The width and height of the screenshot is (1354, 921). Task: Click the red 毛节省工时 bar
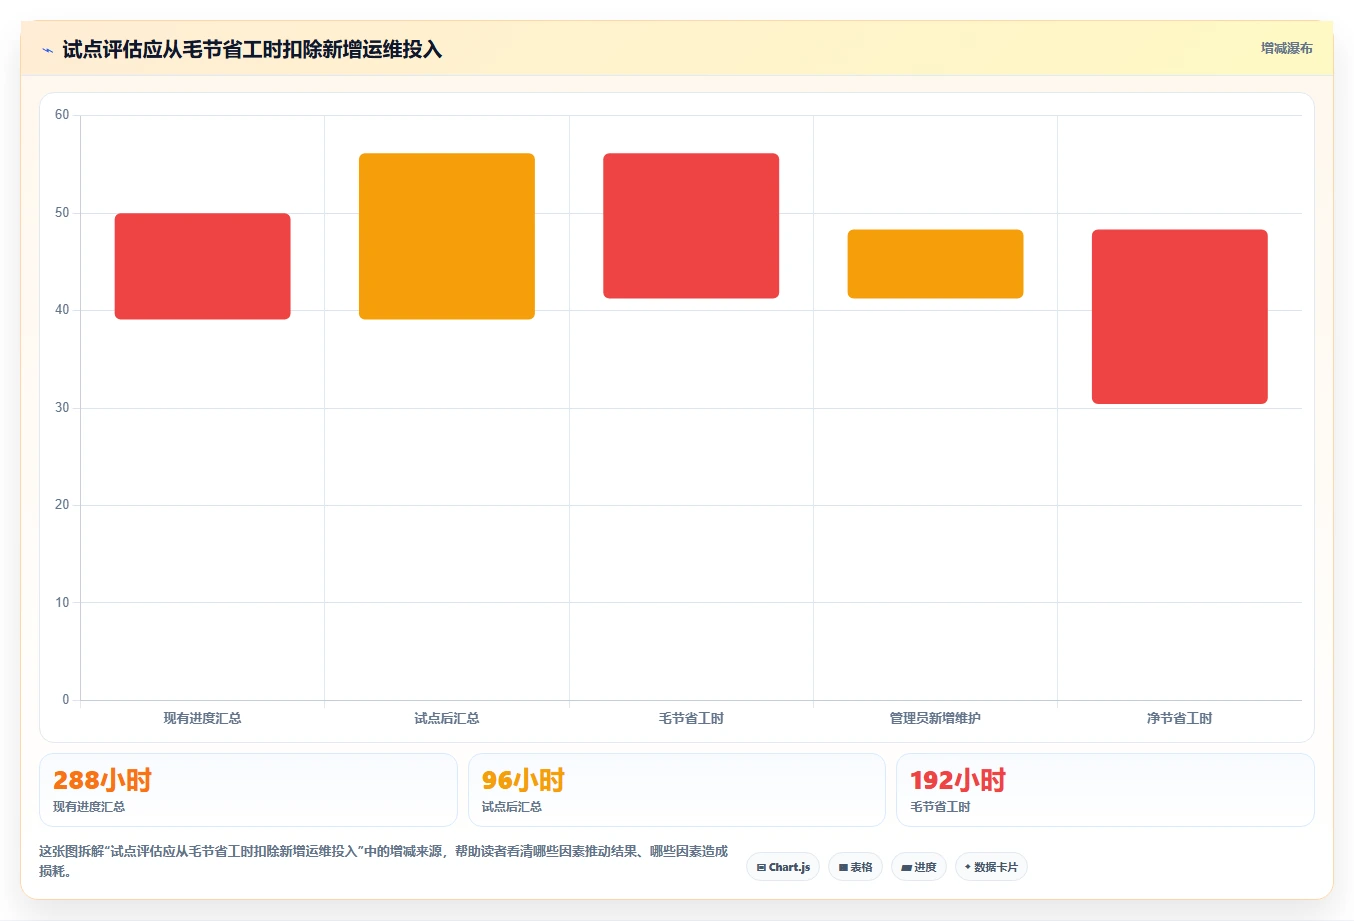[x=691, y=226]
